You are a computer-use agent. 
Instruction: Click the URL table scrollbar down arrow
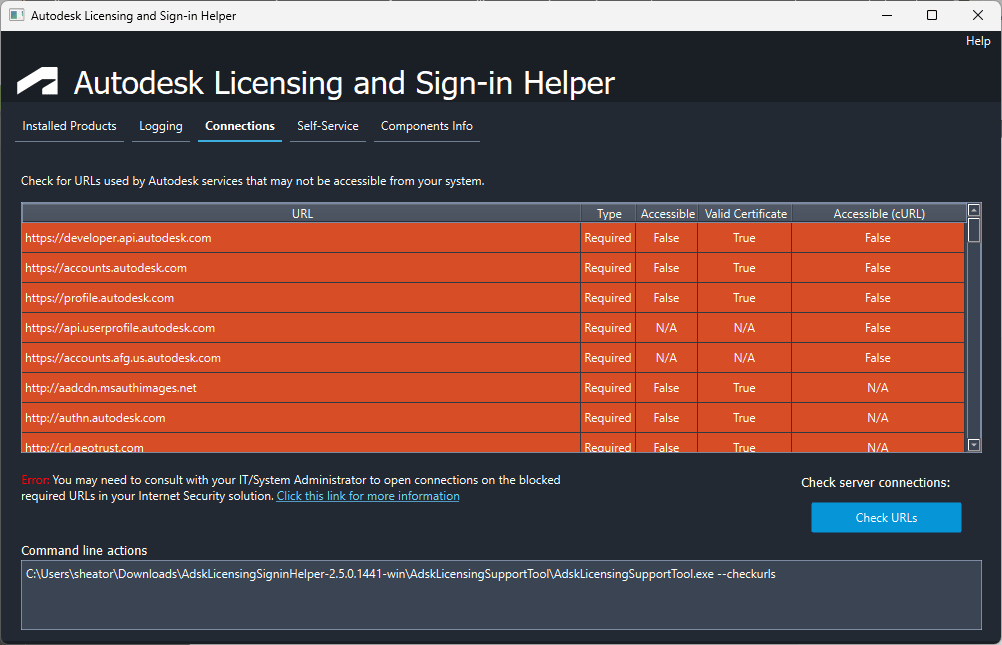(974, 445)
